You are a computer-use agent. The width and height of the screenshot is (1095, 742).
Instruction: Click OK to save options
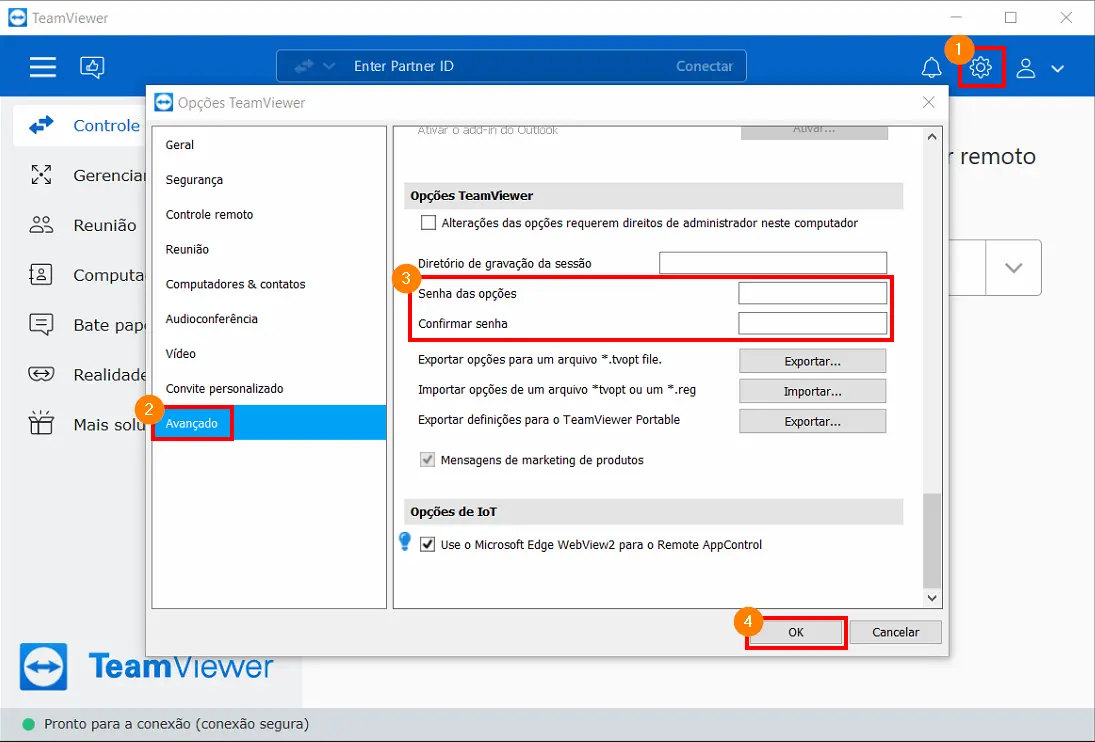click(x=796, y=632)
